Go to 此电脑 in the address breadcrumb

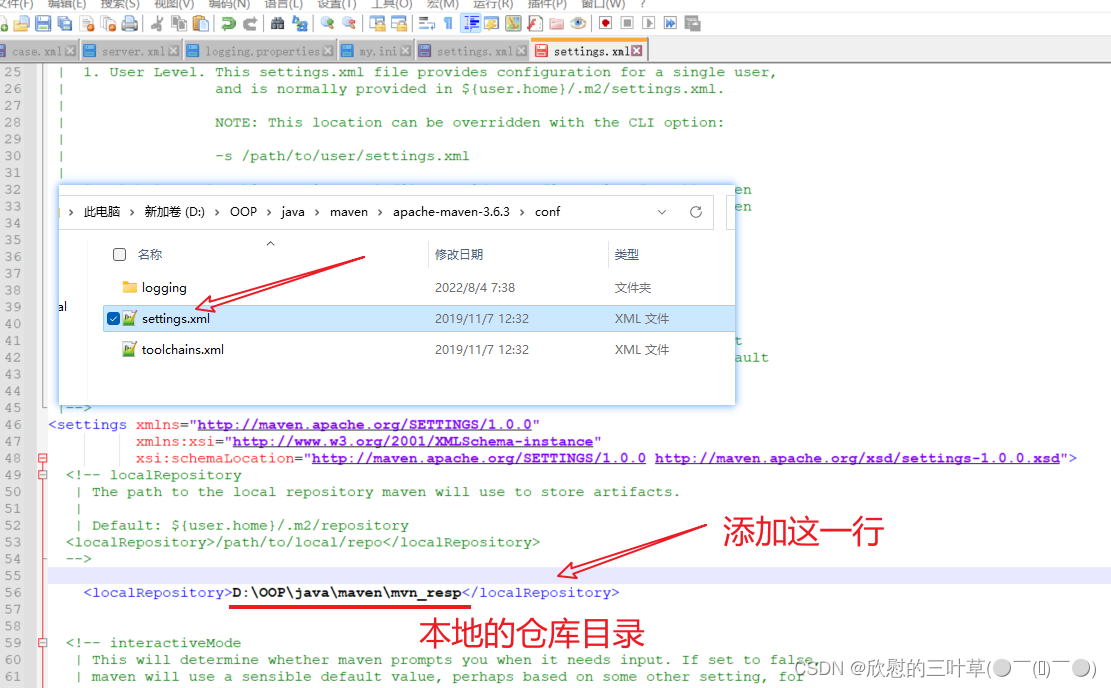[102, 212]
